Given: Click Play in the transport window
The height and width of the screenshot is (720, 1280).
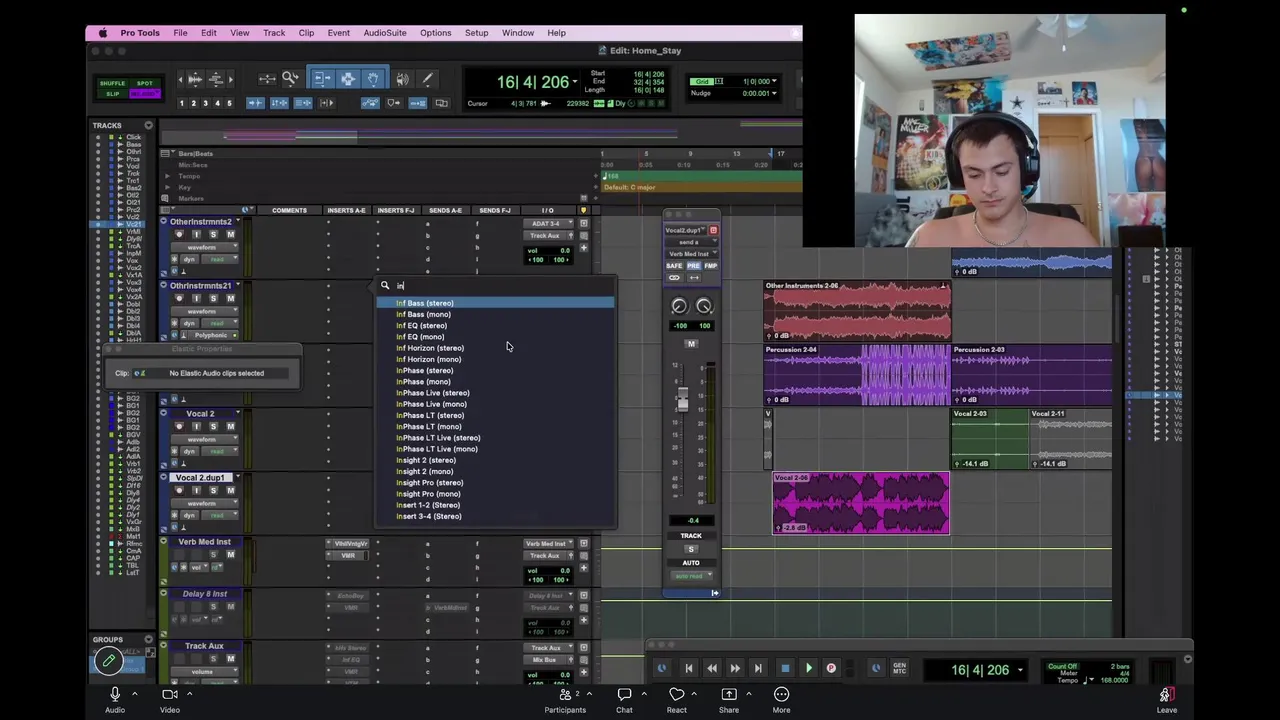Looking at the screenshot, I should click(808, 669).
